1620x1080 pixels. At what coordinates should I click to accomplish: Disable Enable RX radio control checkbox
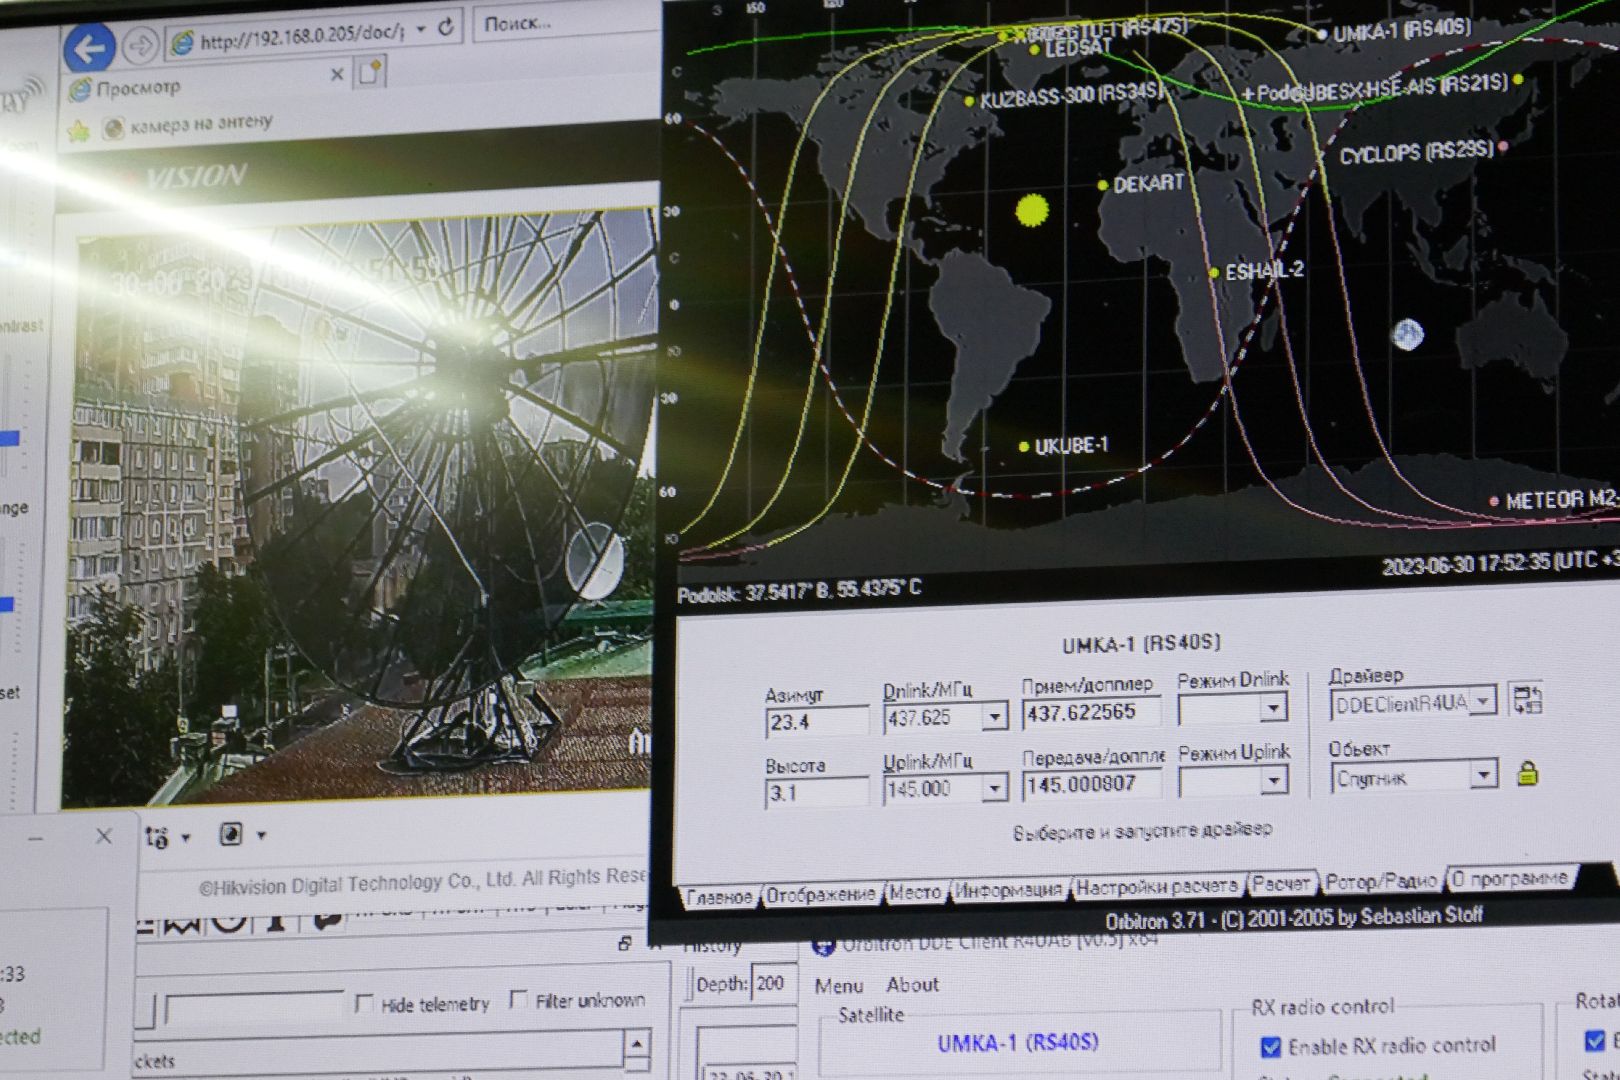tap(1270, 1047)
